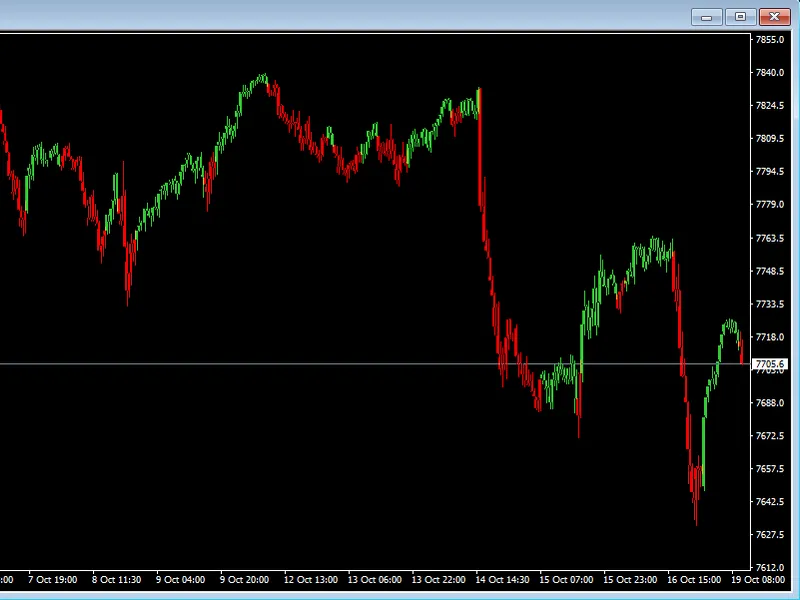The image size is (800, 600).
Task: Click the 7855.0 price scale label
Action: tap(769, 40)
